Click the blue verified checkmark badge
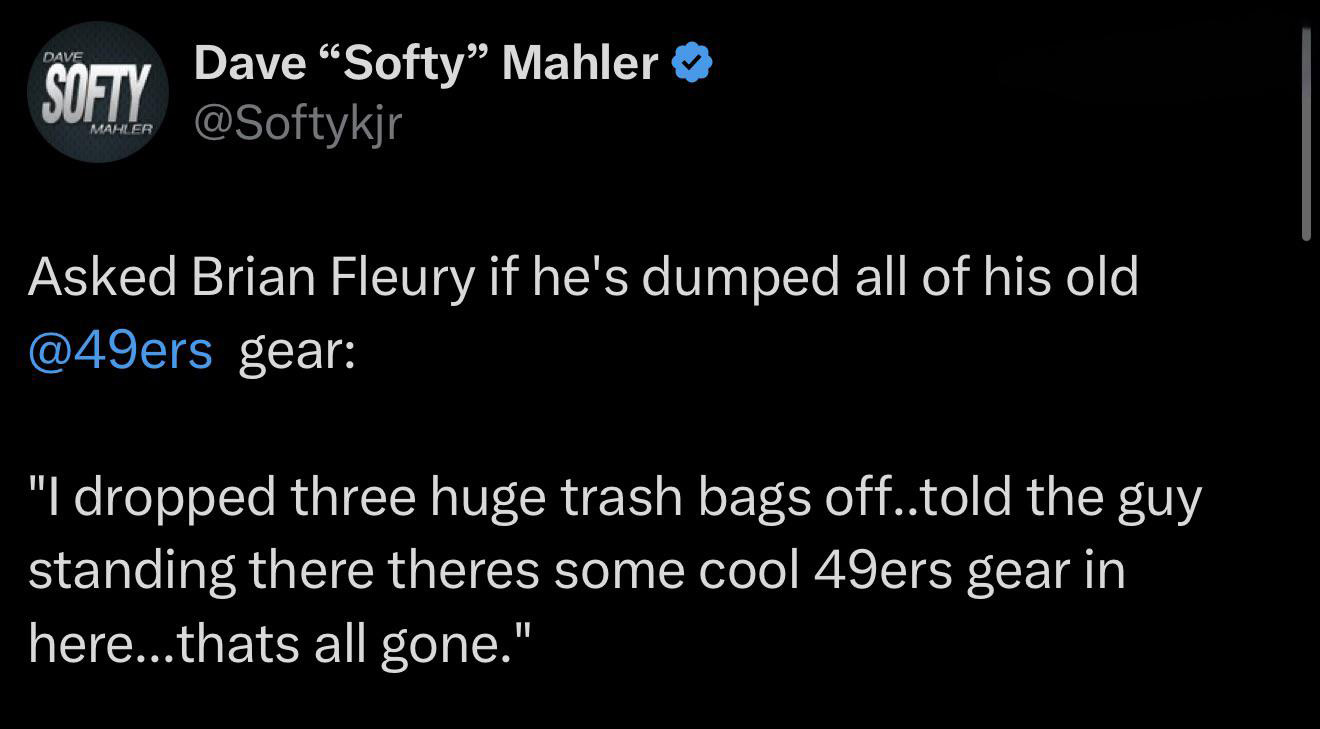1320x729 pixels. coord(692,64)
